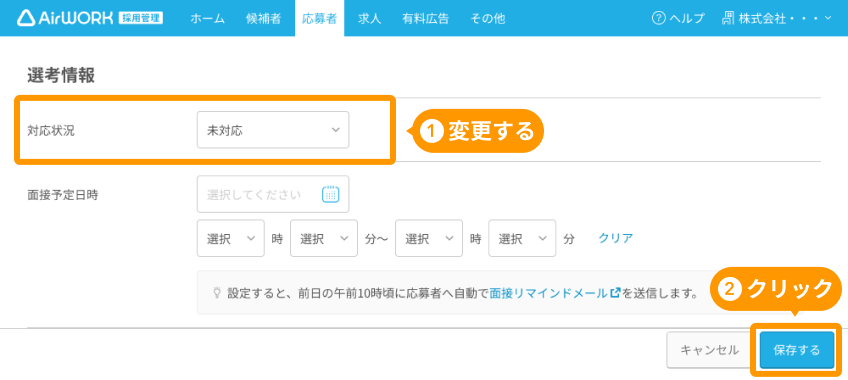Open the end minute 選択 dropdown
Screen dimensions: 848x380
[x=522, y=238]
